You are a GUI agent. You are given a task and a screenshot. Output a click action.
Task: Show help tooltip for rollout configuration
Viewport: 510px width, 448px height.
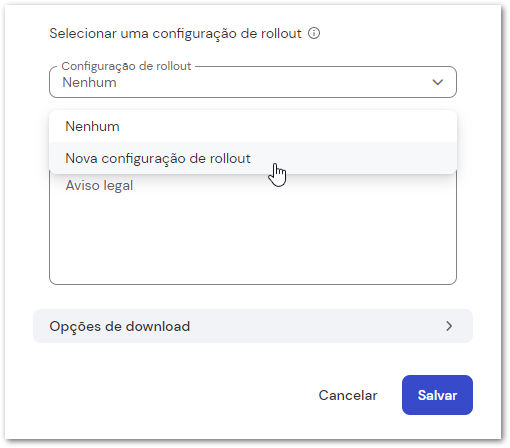tap(314, 33)
